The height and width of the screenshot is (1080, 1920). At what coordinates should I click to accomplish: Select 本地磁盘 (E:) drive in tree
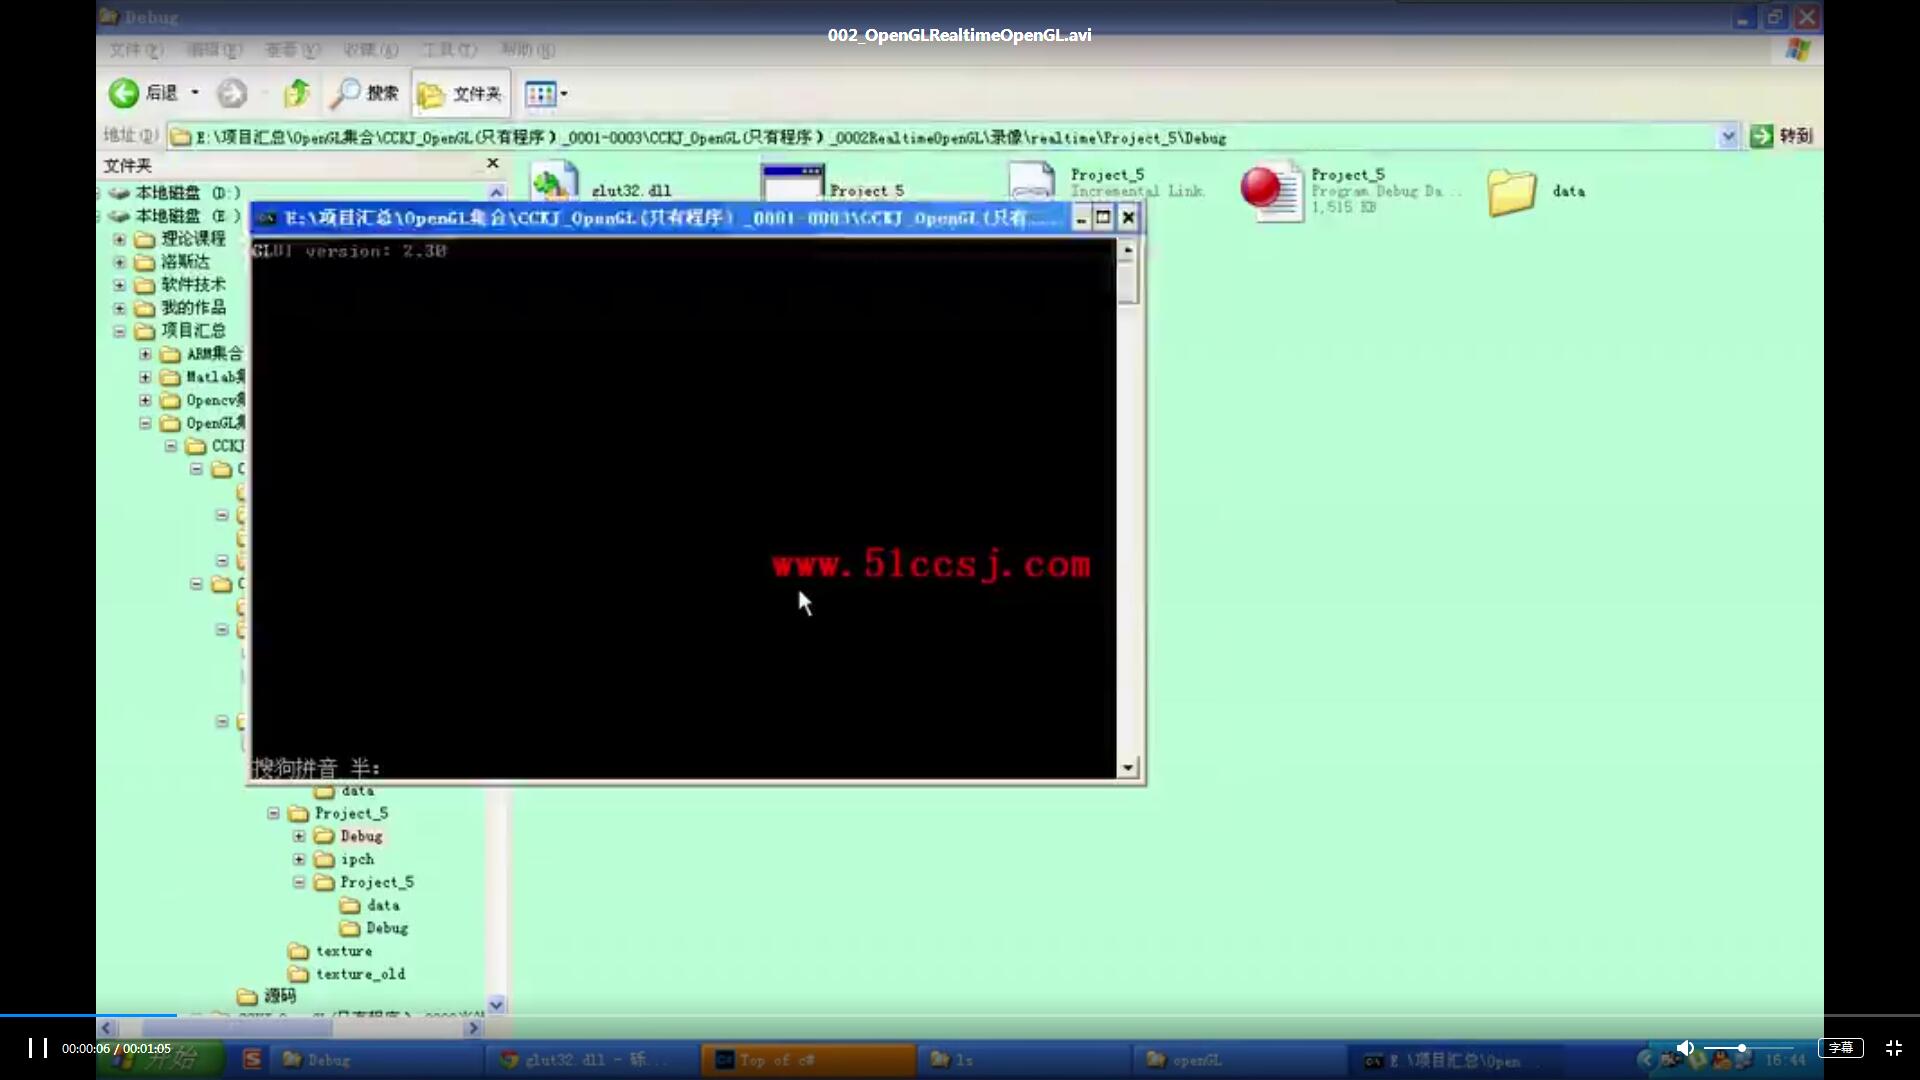(175, 215)
